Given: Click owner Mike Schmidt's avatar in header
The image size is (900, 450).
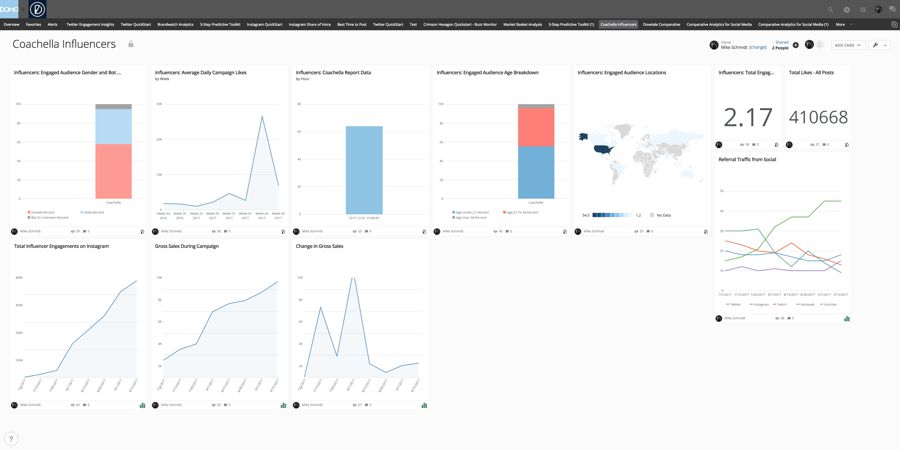Looking at the screenshot, I should tap(714, 45).
